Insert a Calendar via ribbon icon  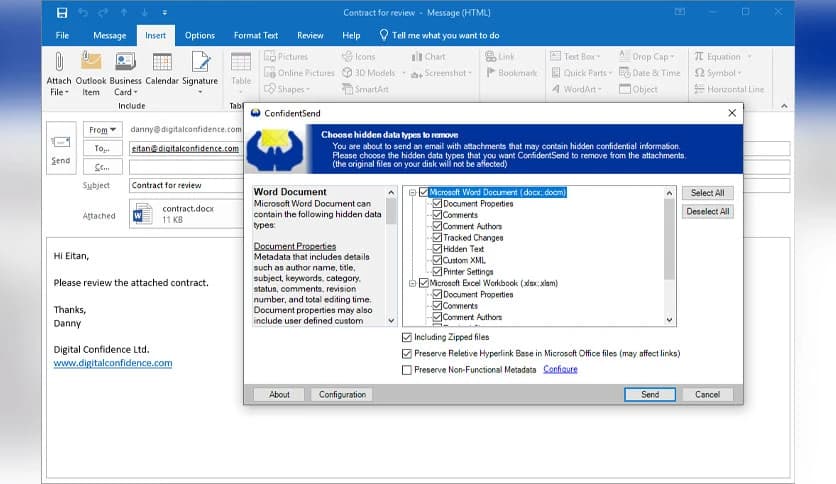[x=161, y=63]
